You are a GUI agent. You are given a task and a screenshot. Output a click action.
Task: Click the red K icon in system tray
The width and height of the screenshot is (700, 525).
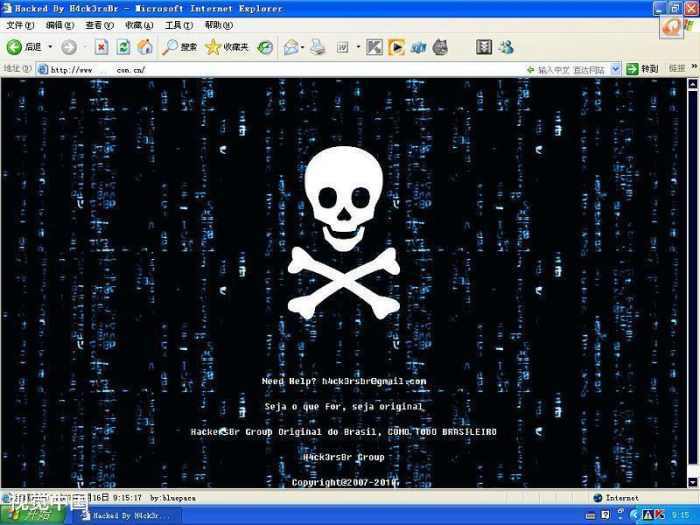tap(659, 515)
